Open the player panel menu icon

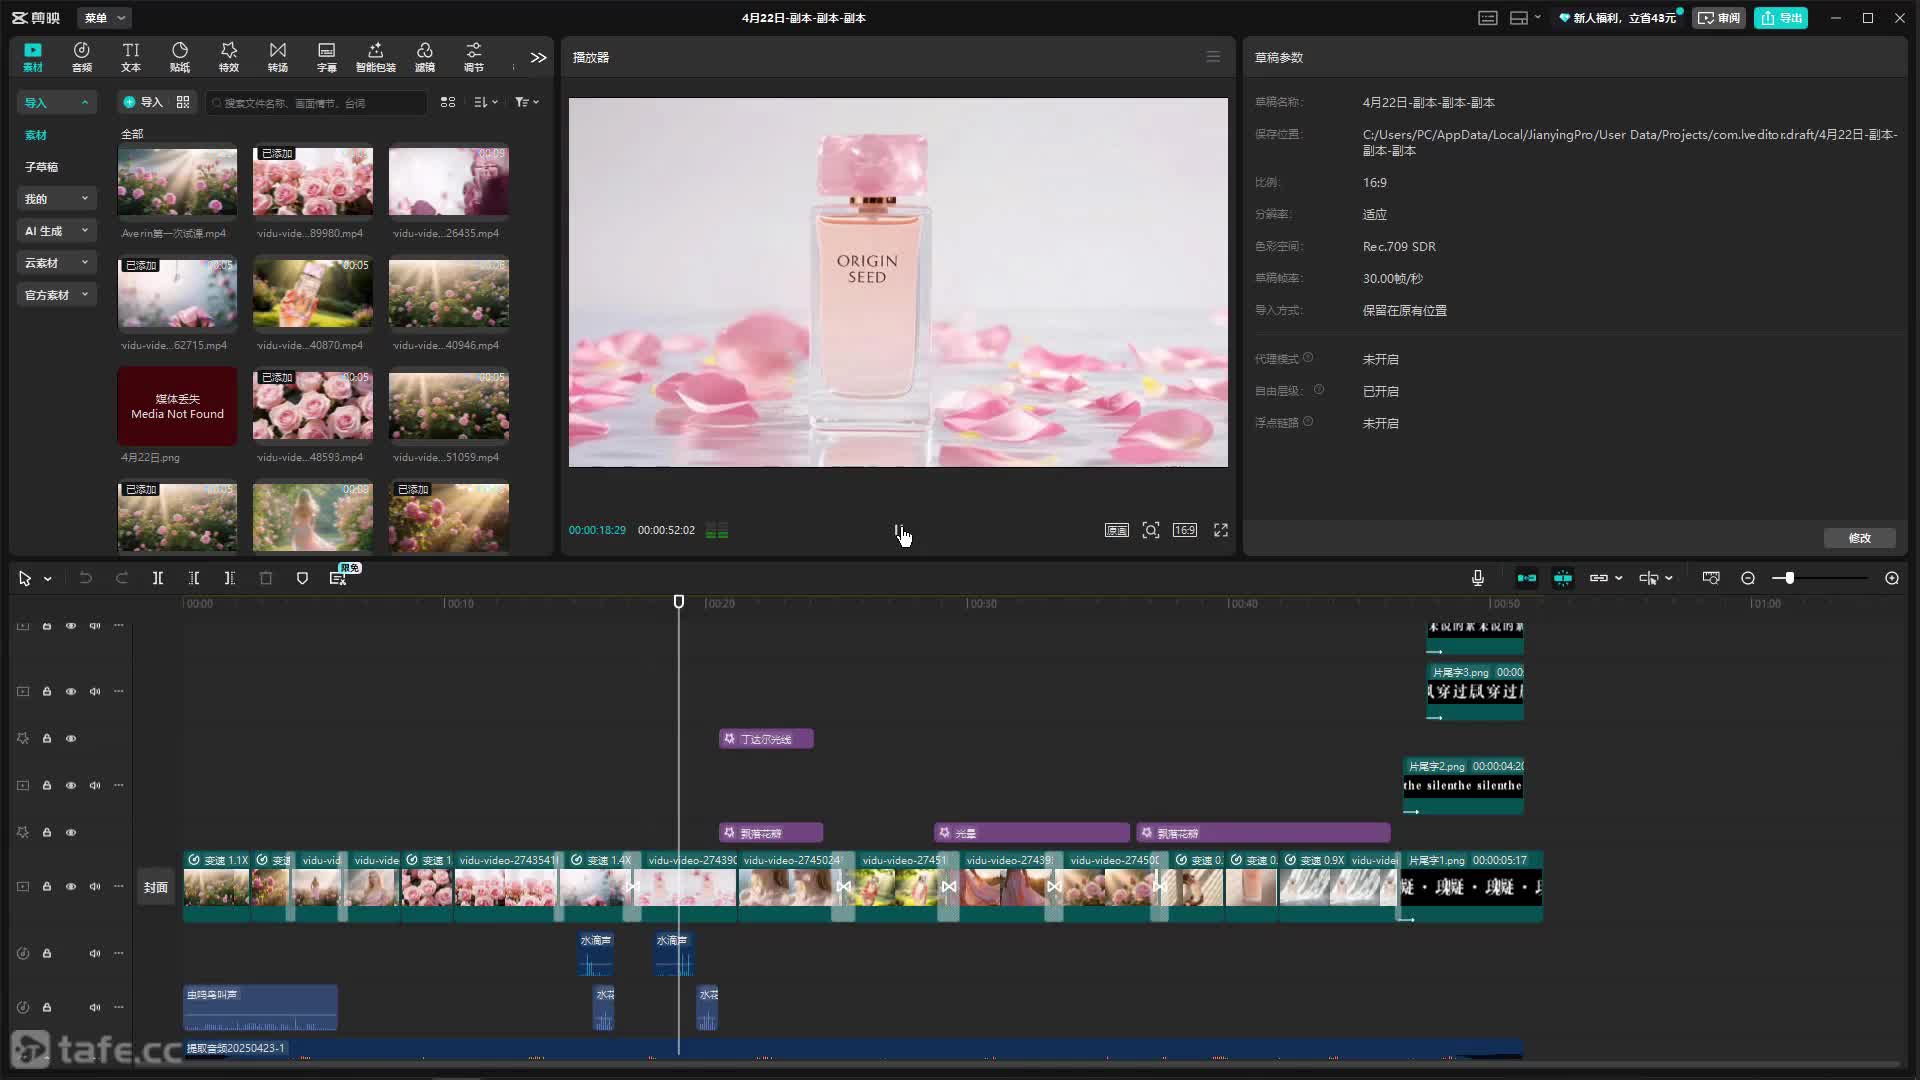click(x=1213, y=57)
